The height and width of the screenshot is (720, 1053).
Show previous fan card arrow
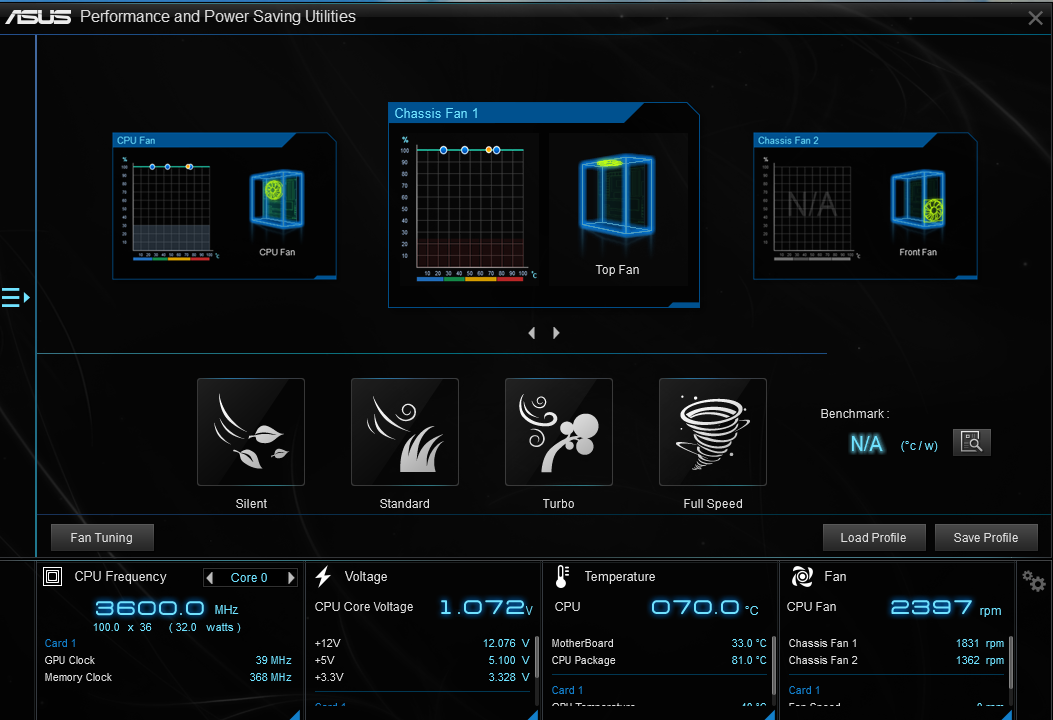(532, 332)
